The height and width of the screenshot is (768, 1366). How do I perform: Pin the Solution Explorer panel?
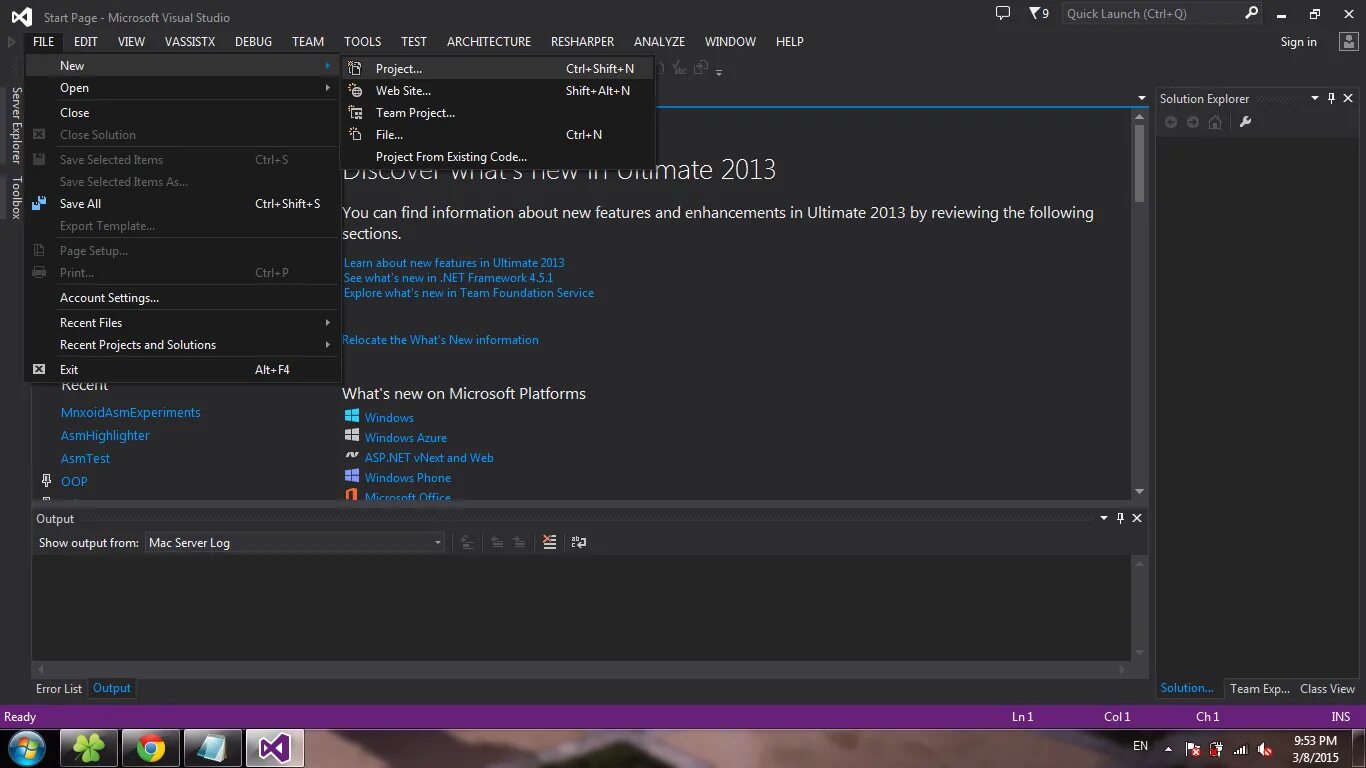click(x=1331, y=98)
